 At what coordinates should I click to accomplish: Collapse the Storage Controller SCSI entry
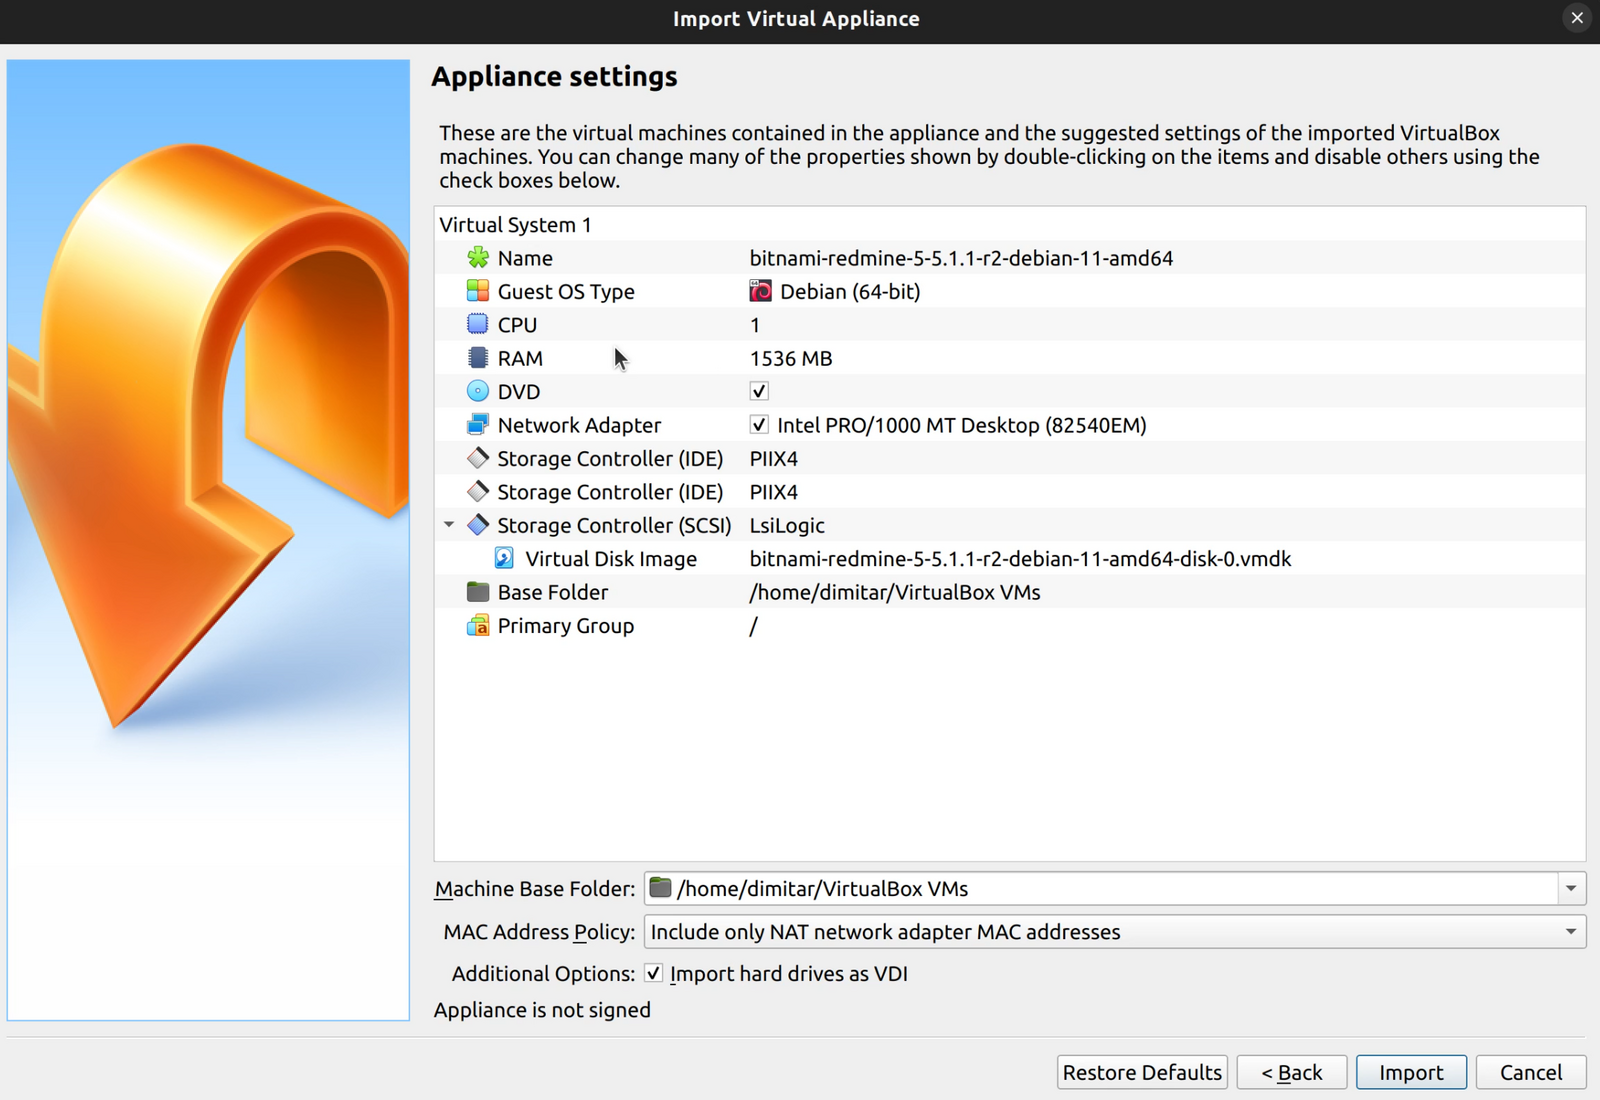[x=448, y=524]
